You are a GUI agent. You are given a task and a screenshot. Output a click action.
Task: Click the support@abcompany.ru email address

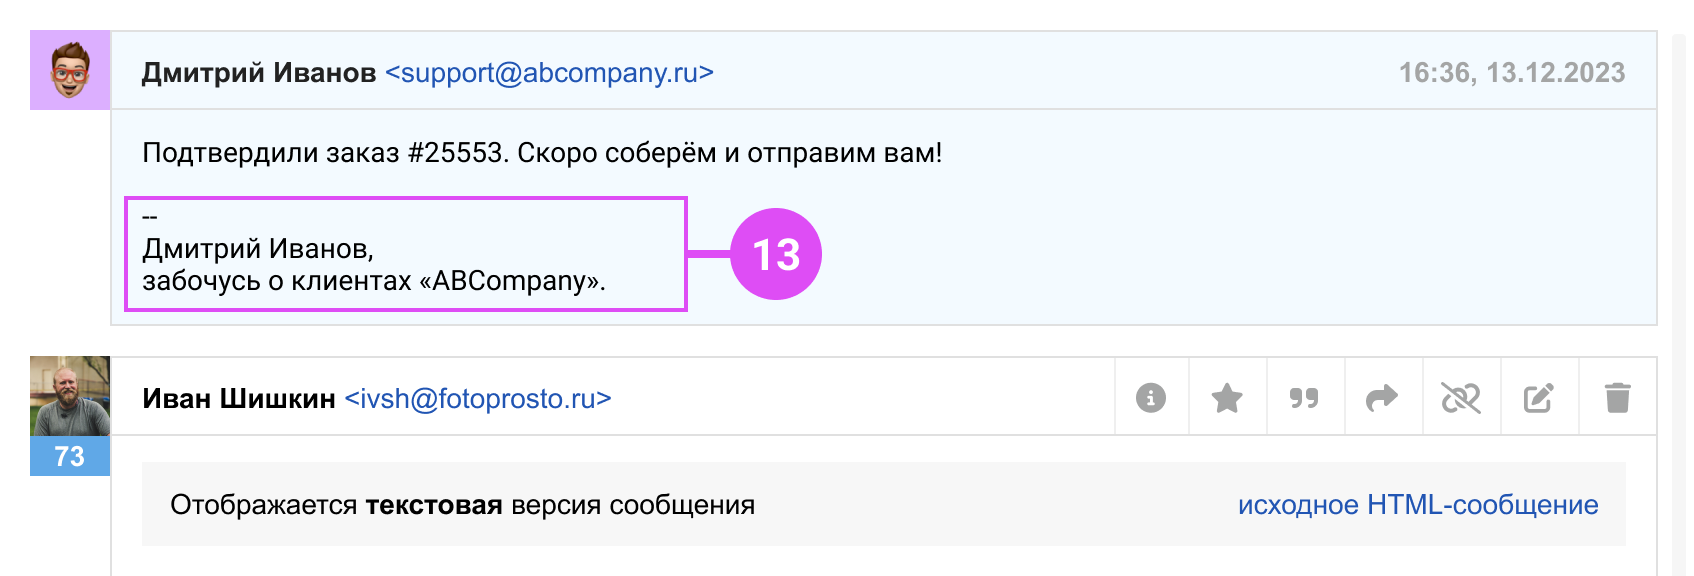549,73
